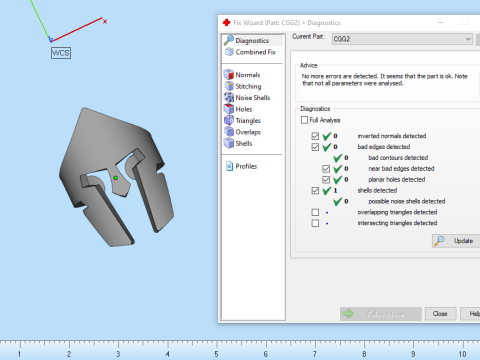Screen dimensions: 480x360
Task: Click the Follow Advice button
Action: (x=381, y=314)
